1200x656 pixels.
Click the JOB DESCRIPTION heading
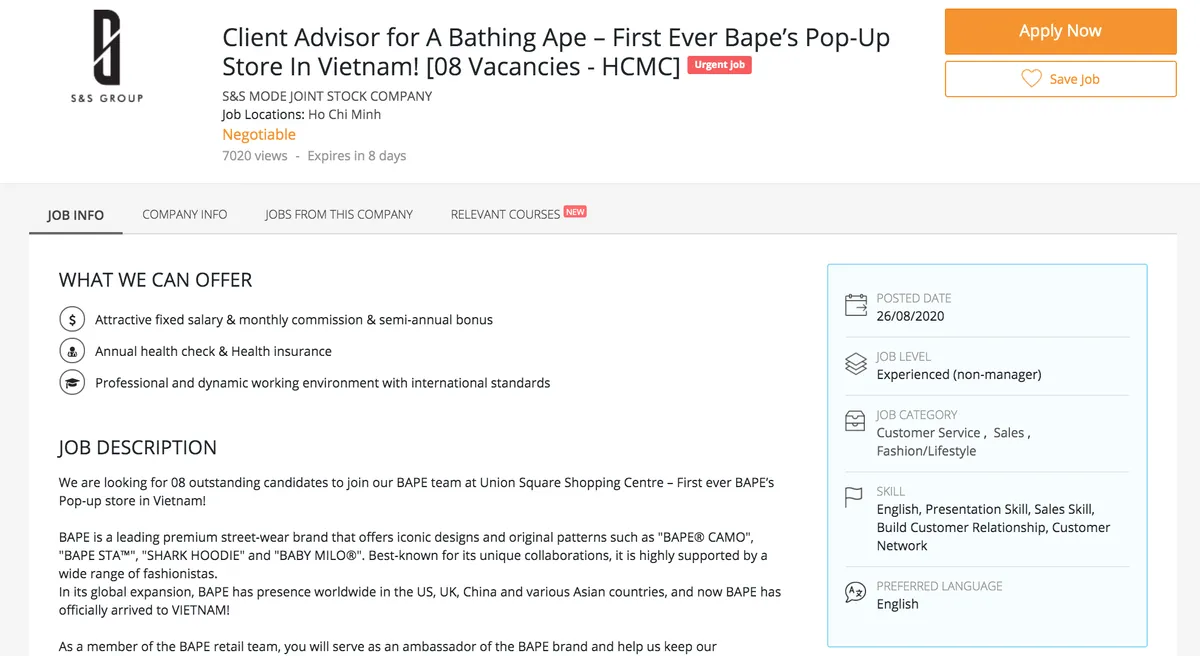coord(138,447)
